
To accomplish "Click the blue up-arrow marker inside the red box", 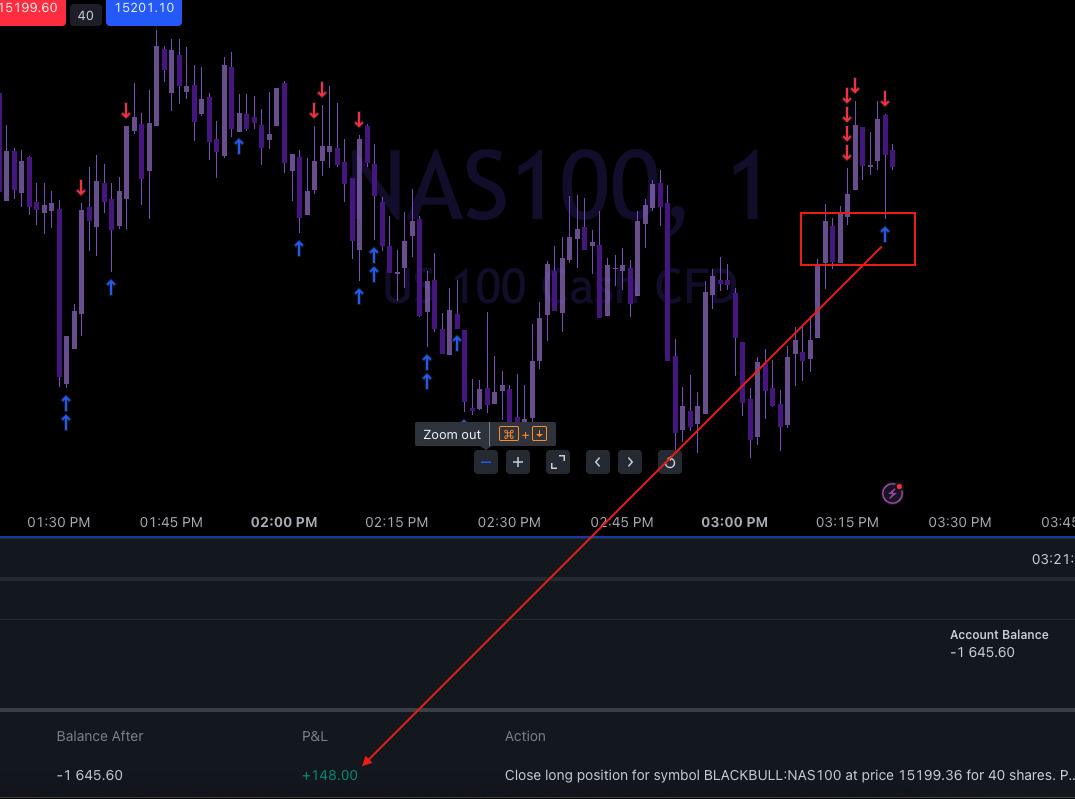I will (884, 234).
